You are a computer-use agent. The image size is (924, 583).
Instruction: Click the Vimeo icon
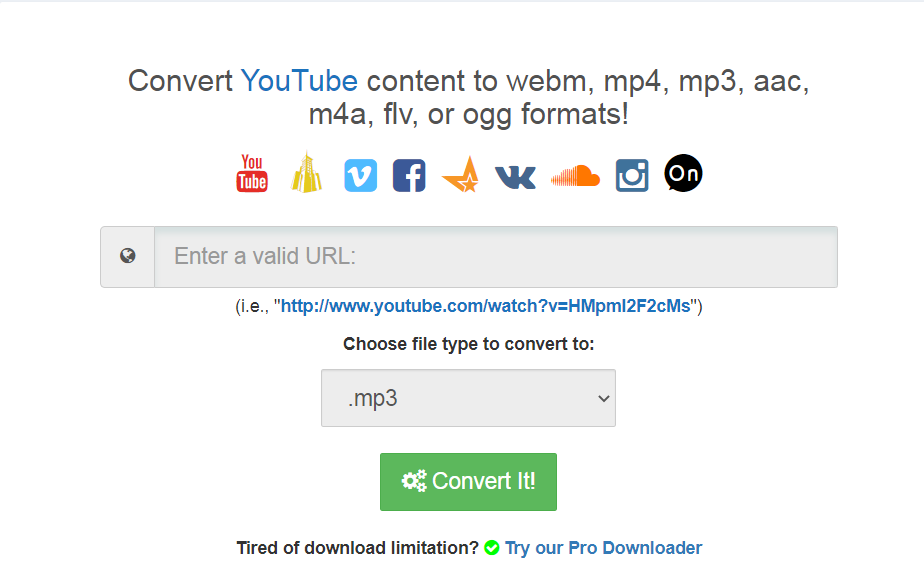[x=361, y=175]
